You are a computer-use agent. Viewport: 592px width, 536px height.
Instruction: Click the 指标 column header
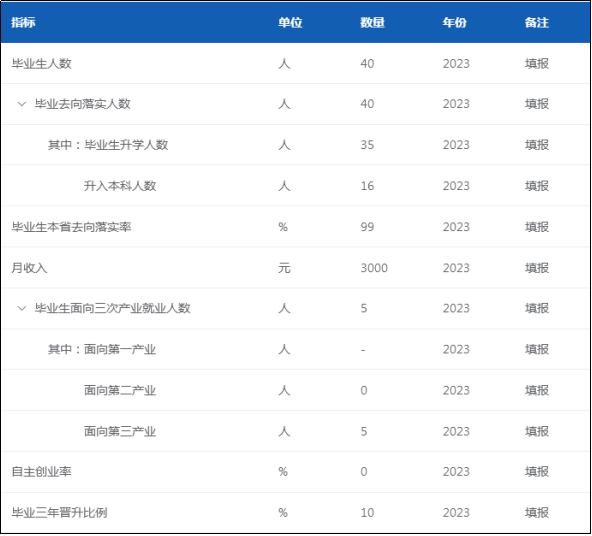[x=23, y=22]
